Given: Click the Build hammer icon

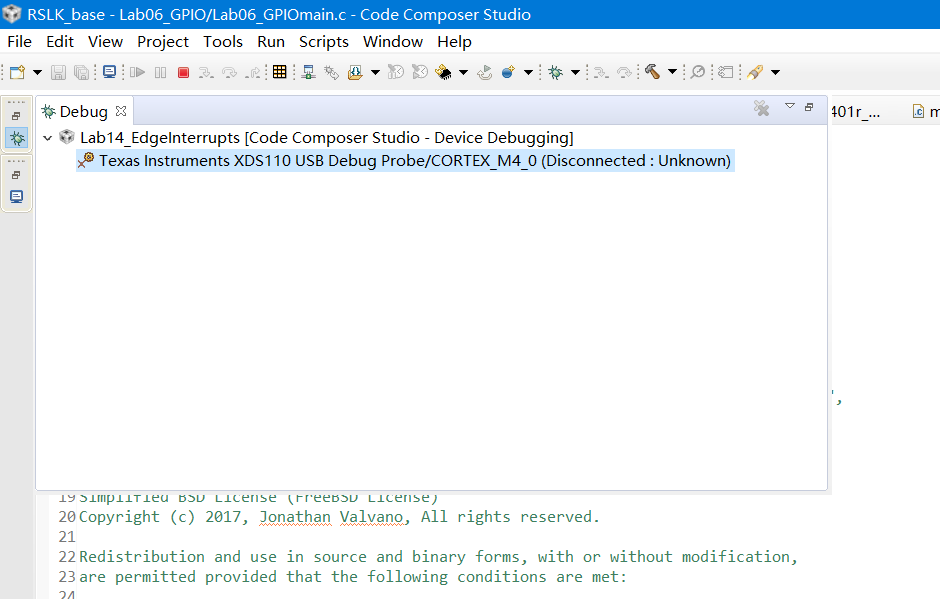Looking at the screenshot, I should [652, 73].
